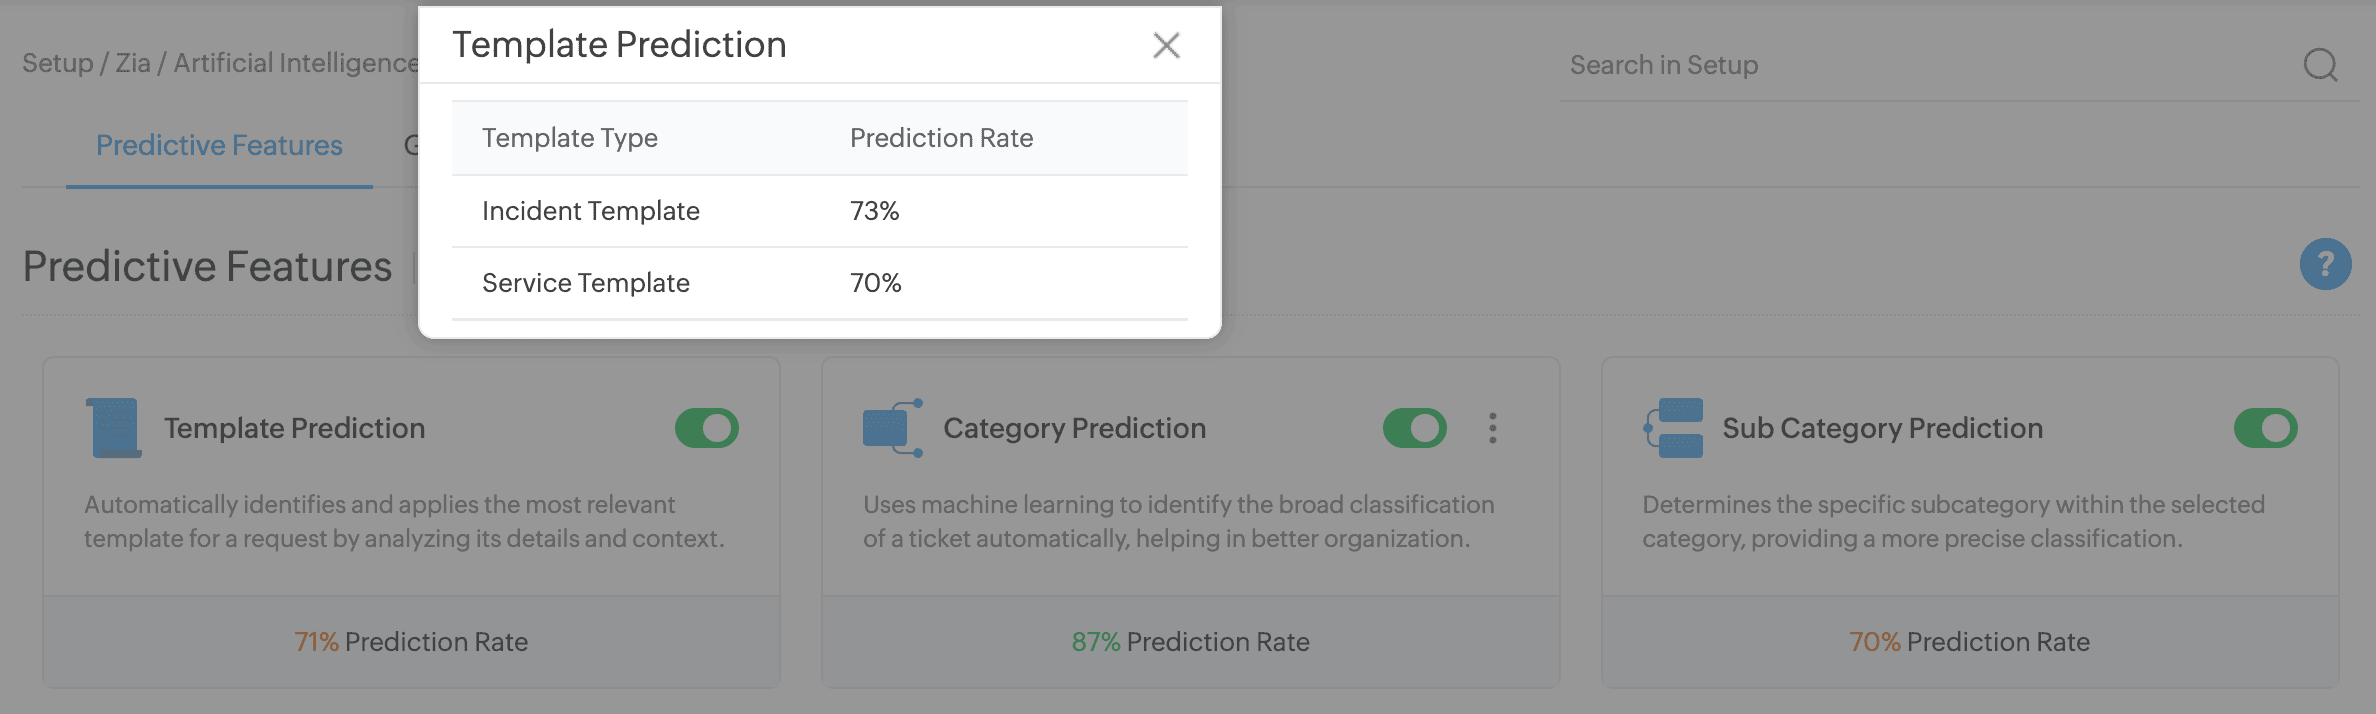View the 71% Prediction Rate details

(x=411, y=642)
